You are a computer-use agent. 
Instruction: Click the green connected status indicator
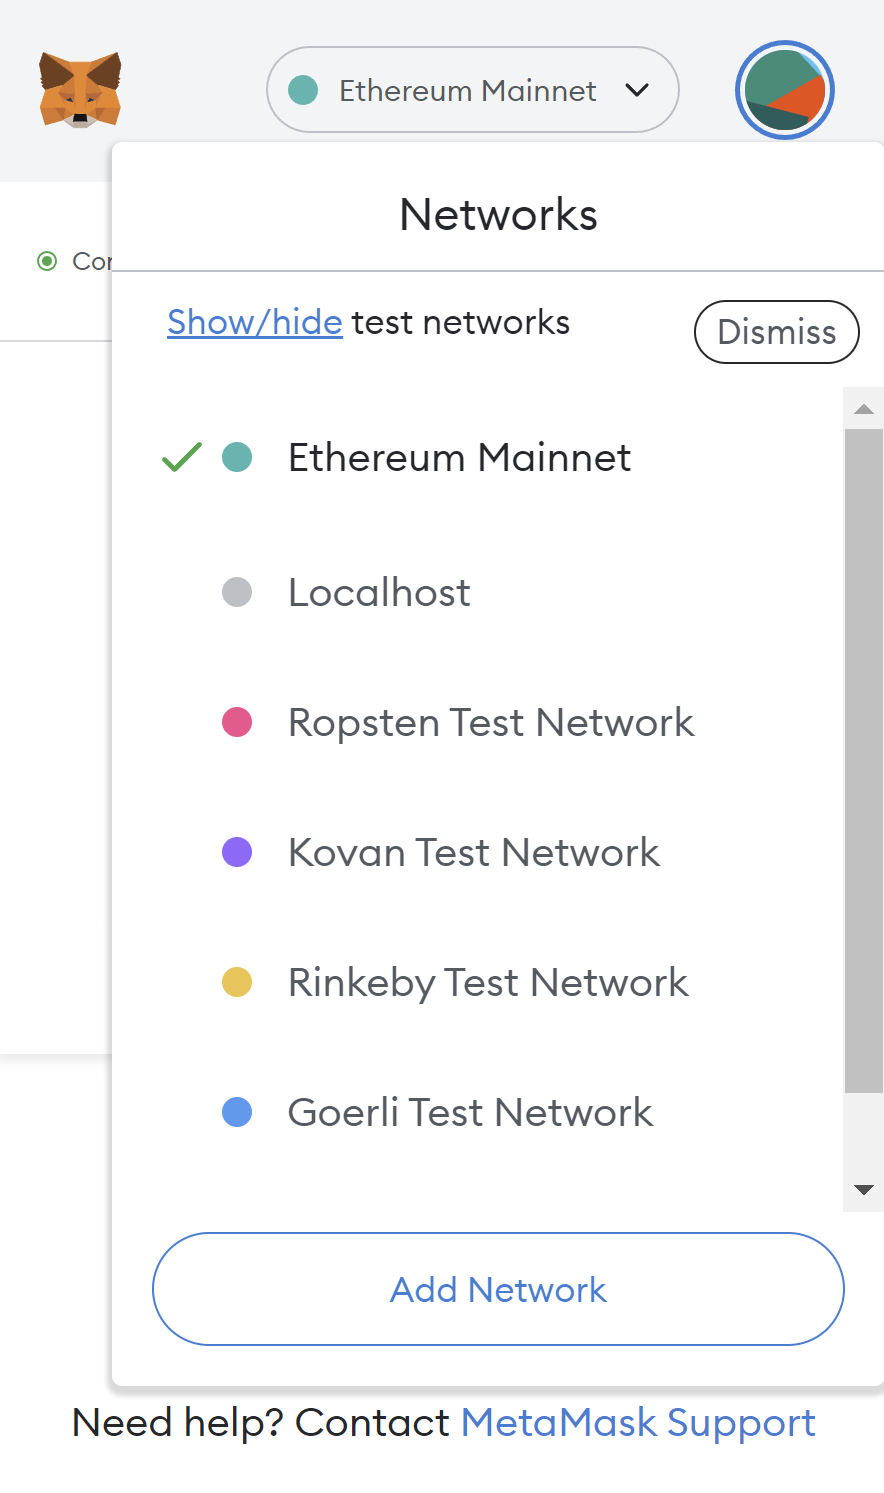coord(47,261)
